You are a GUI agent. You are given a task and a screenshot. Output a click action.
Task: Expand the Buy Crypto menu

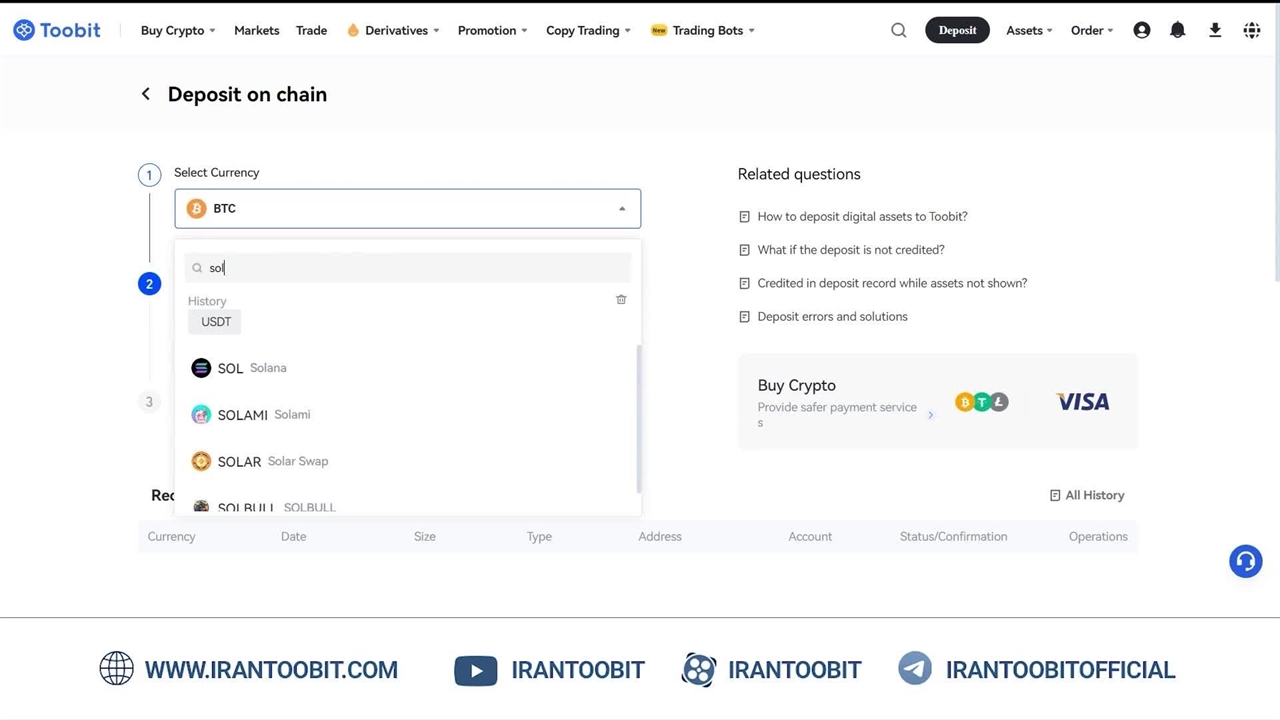tap(177, 30)
